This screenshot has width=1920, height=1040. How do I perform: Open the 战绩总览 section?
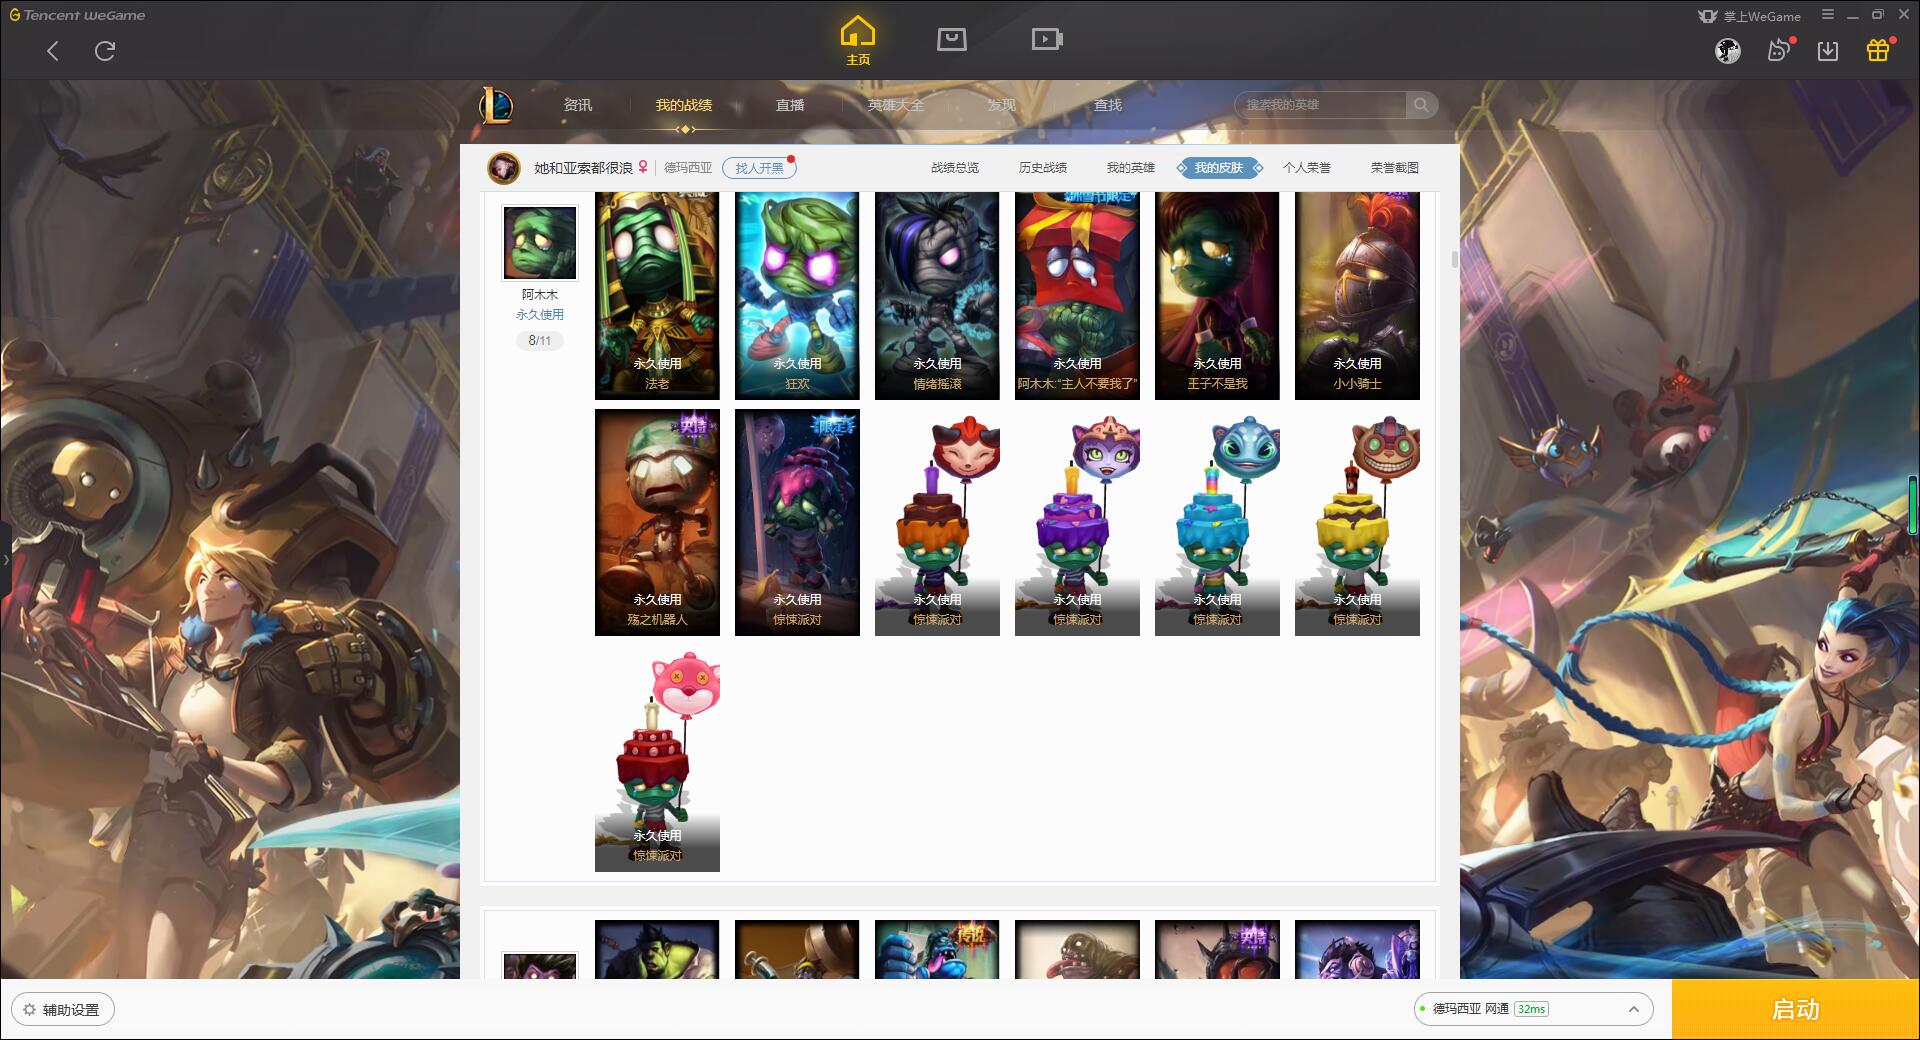(x=955, y=168)
